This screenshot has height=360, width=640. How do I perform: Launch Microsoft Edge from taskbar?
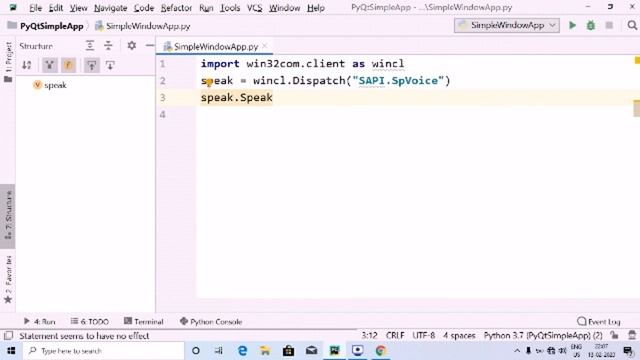(242, 351)
